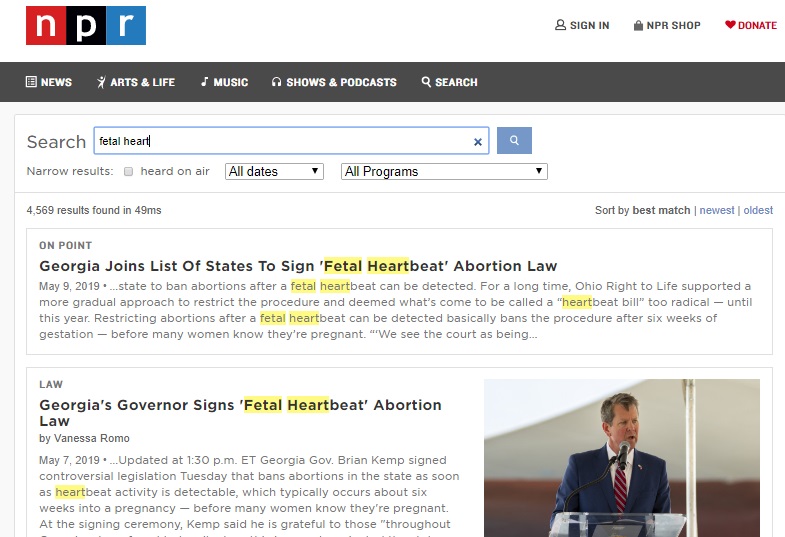The image size is (785, 537).
Task: Enable the heard on air checkbox
Action: (129, 172)
